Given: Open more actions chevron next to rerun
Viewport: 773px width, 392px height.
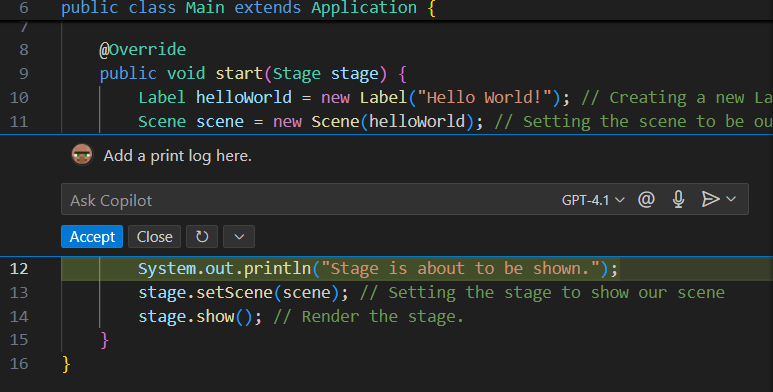Looking at the screenshot, I should click(x=239, y=237).
